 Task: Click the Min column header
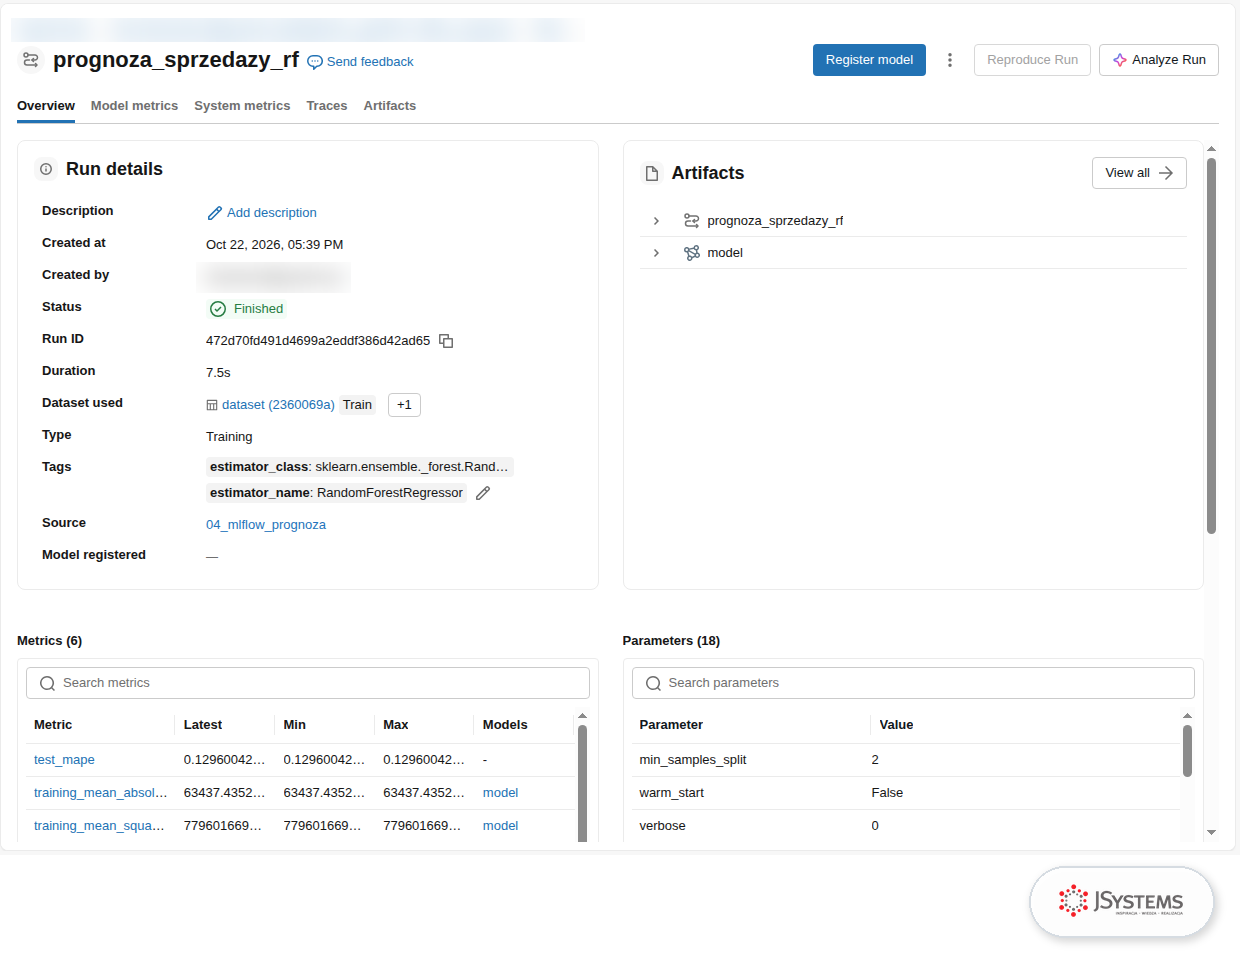(x=294, y=725)
